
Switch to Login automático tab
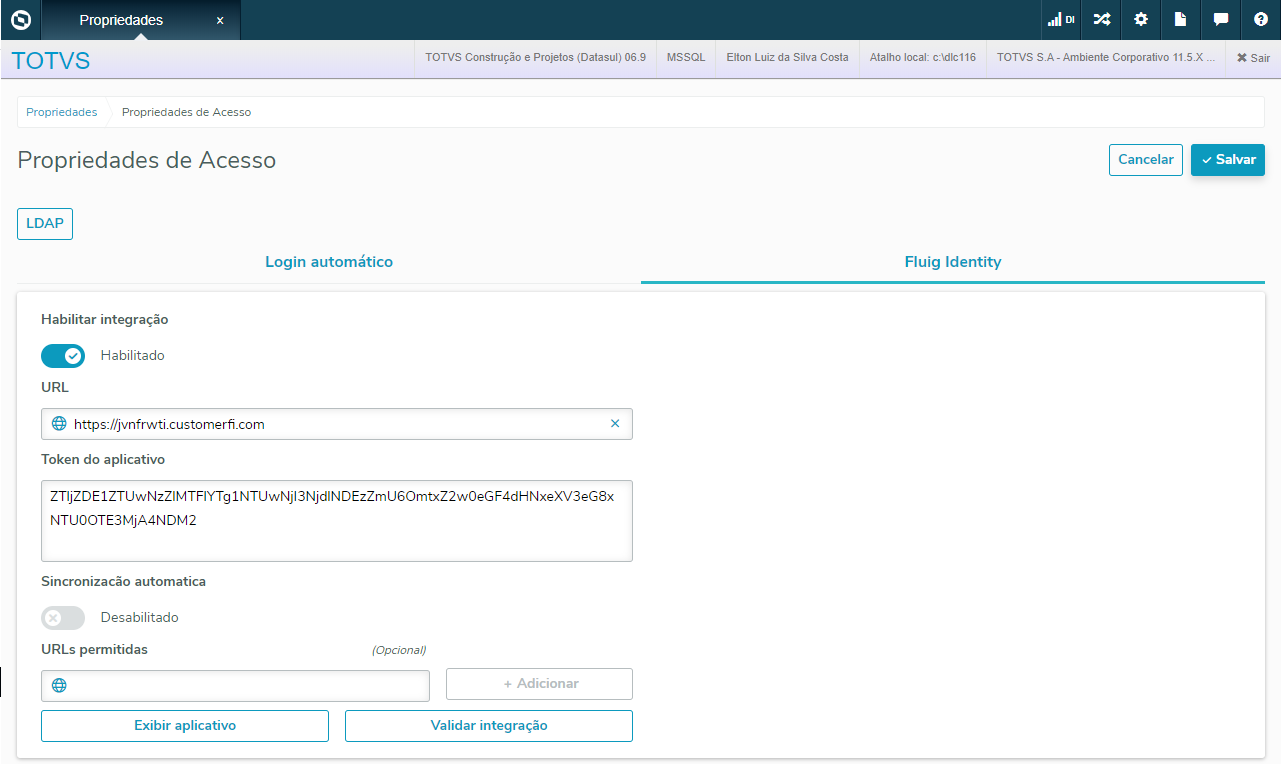pos(329,262)
